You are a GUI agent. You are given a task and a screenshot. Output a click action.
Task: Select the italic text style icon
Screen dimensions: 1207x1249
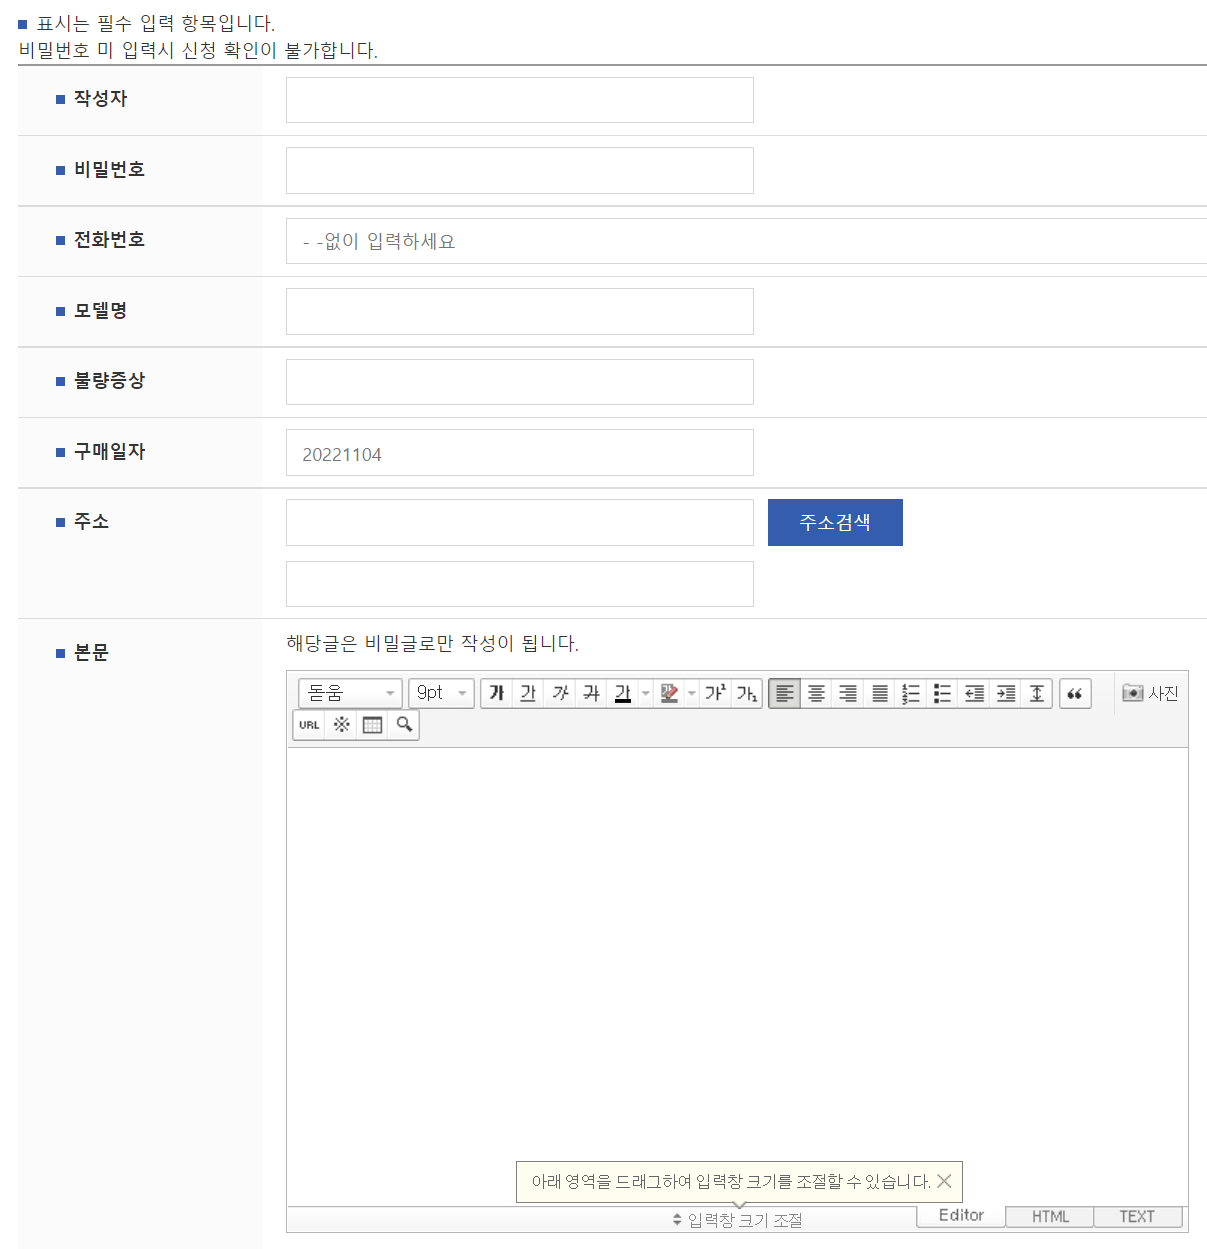tap(559, 693)
